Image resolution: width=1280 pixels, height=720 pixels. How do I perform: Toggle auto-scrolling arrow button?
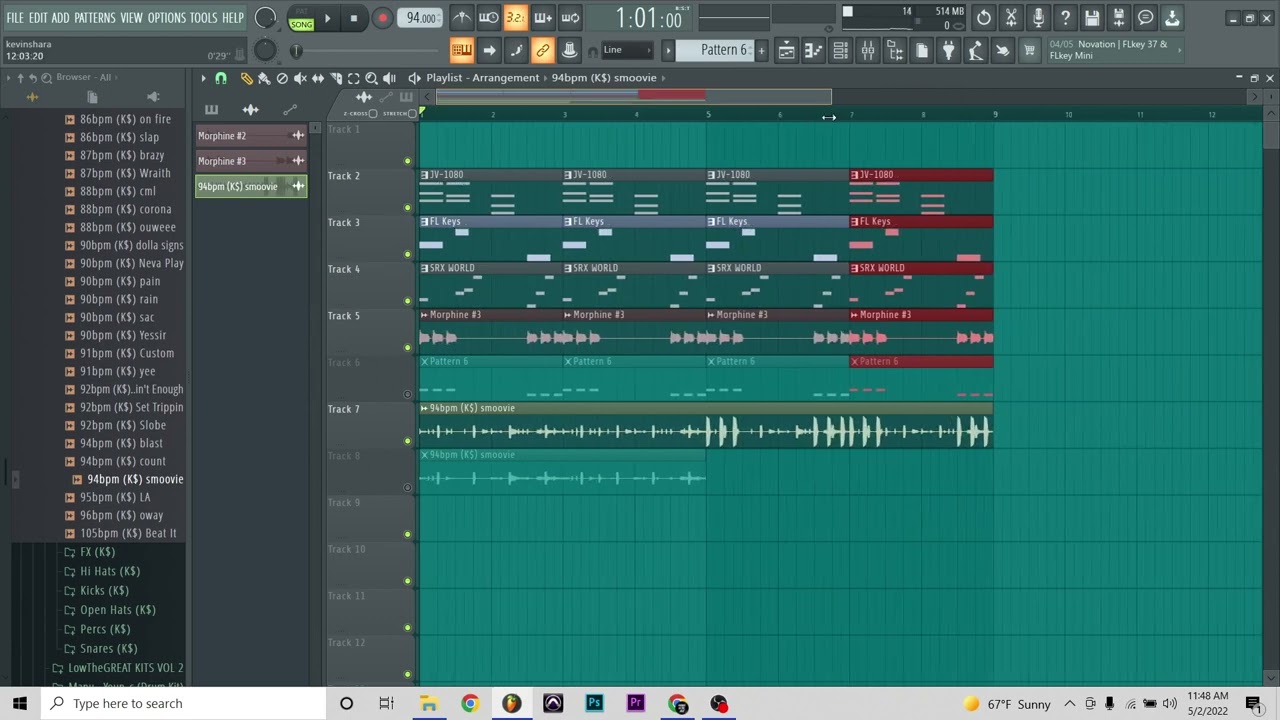[489, 50]
